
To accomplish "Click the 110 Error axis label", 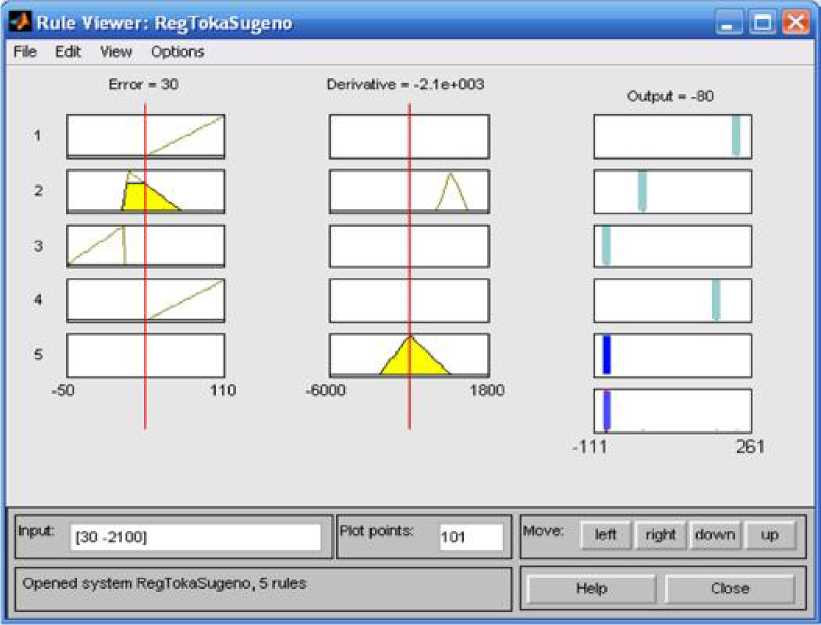I will pos(223,390).
